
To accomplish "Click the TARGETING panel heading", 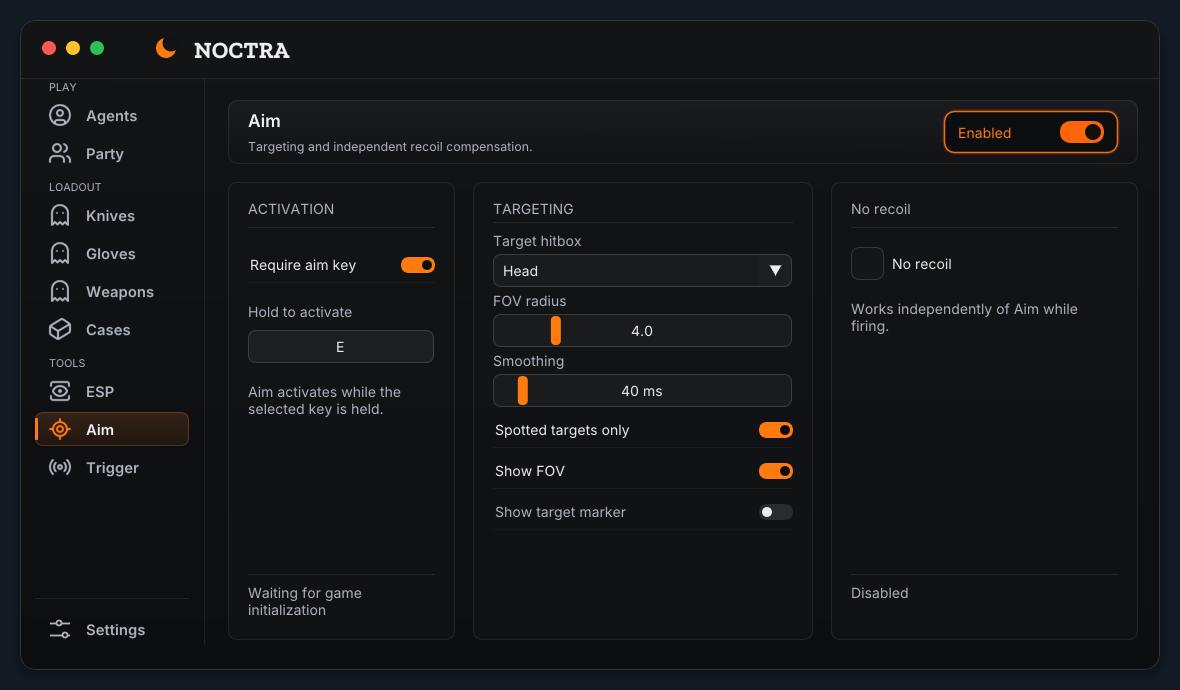I will [x=533, y=209].
